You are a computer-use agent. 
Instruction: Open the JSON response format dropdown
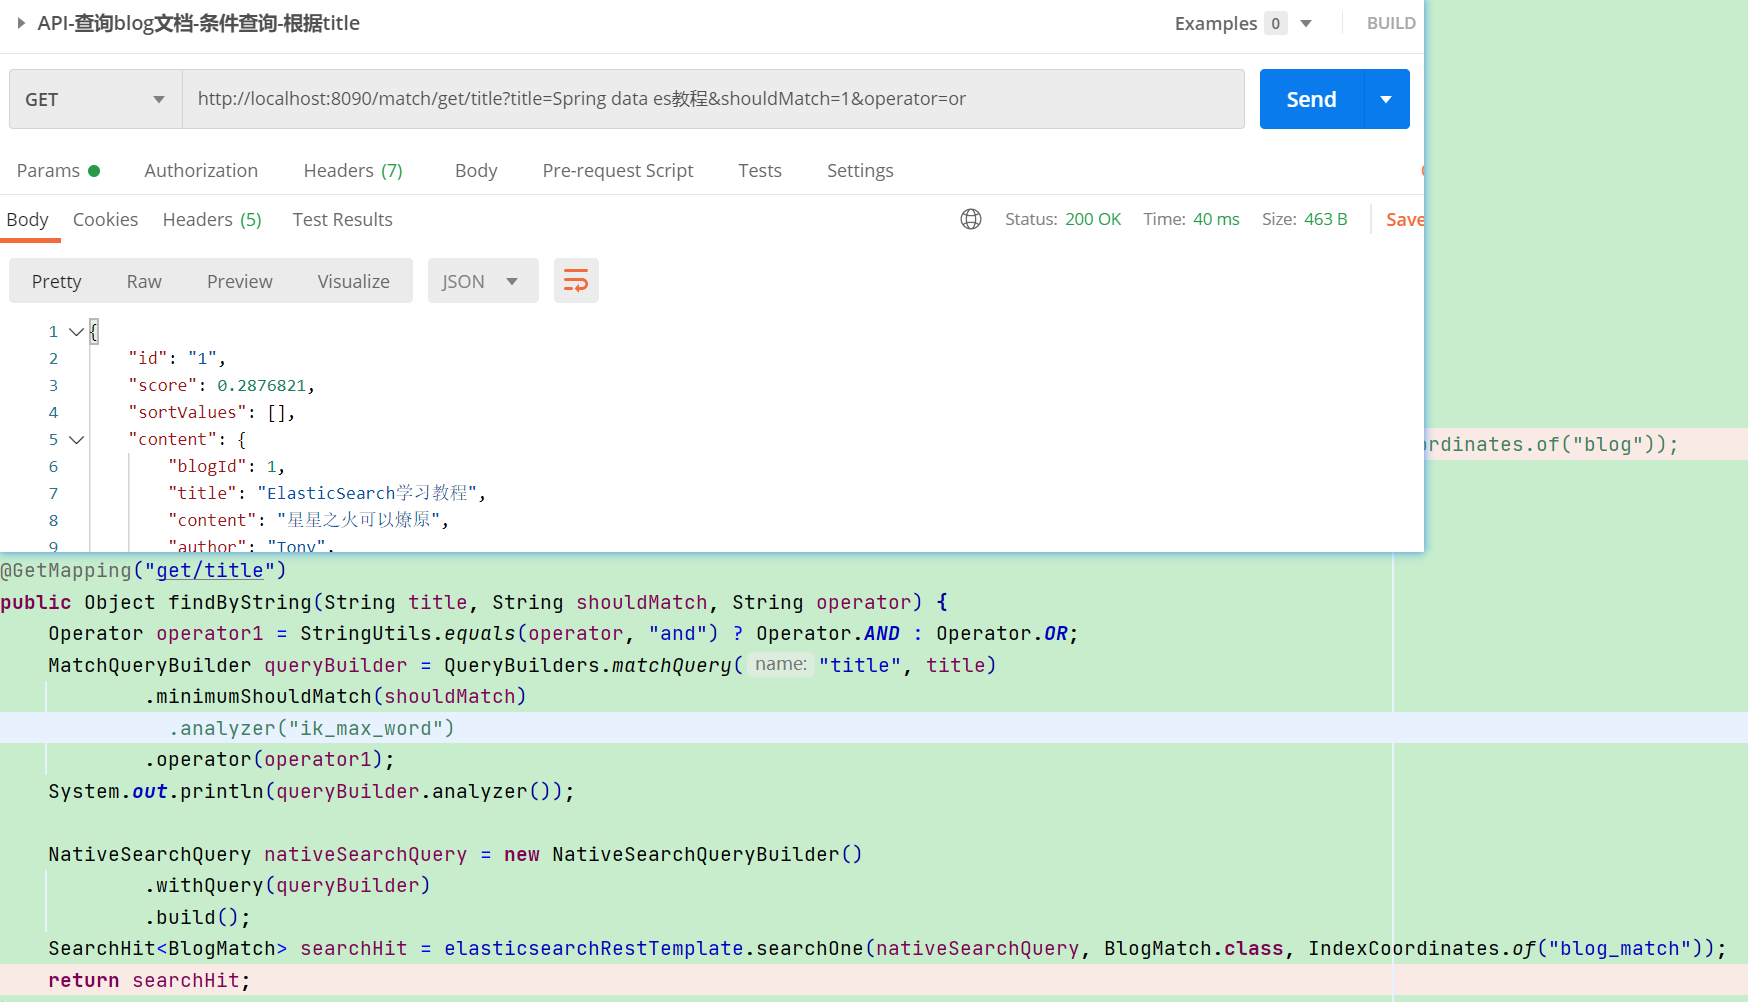(x=483, y=281)
